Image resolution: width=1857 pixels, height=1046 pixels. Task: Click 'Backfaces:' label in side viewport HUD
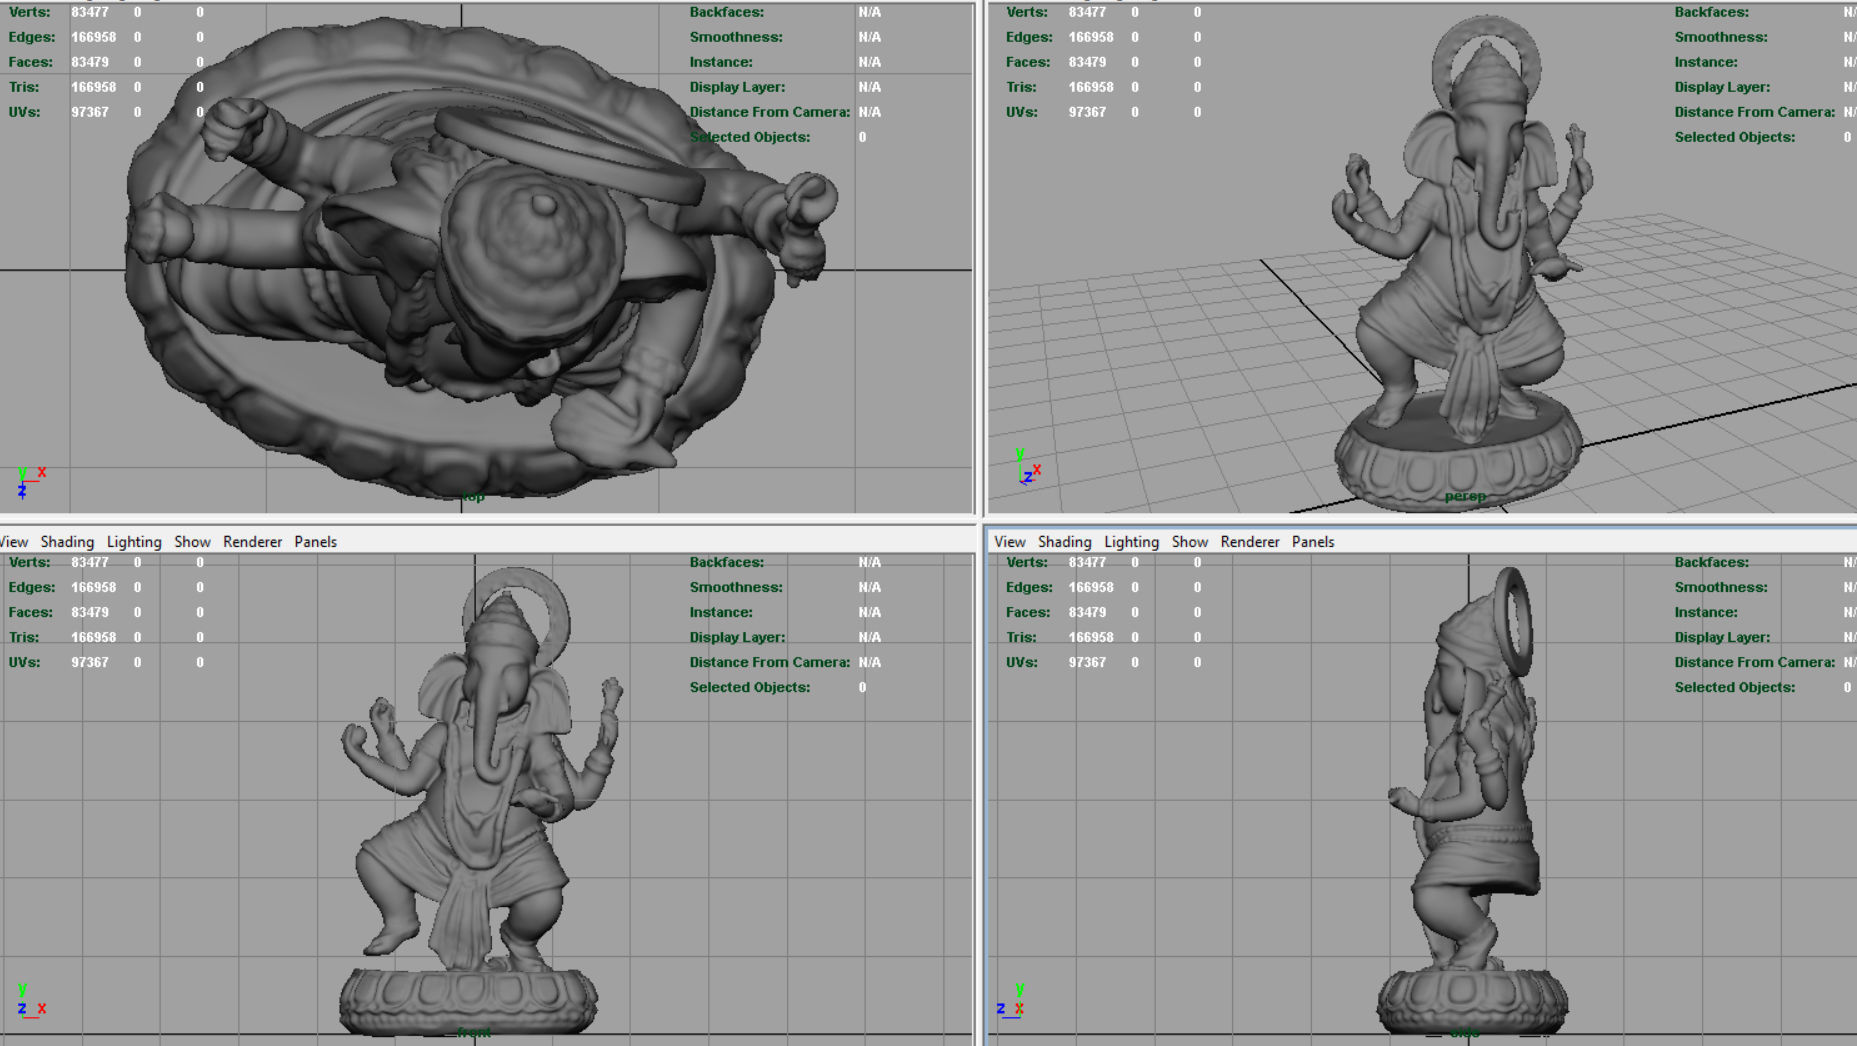tap(1712, 562)
